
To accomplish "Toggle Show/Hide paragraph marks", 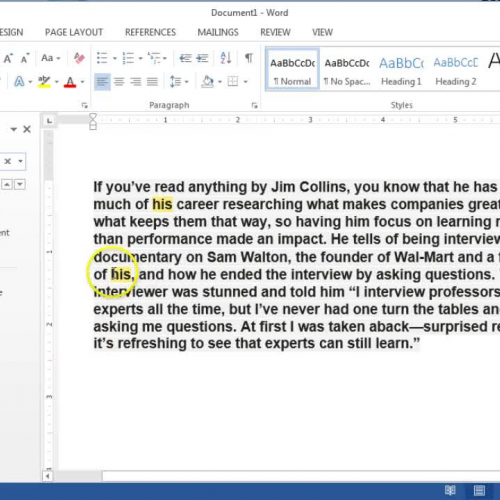I will 248,58.
